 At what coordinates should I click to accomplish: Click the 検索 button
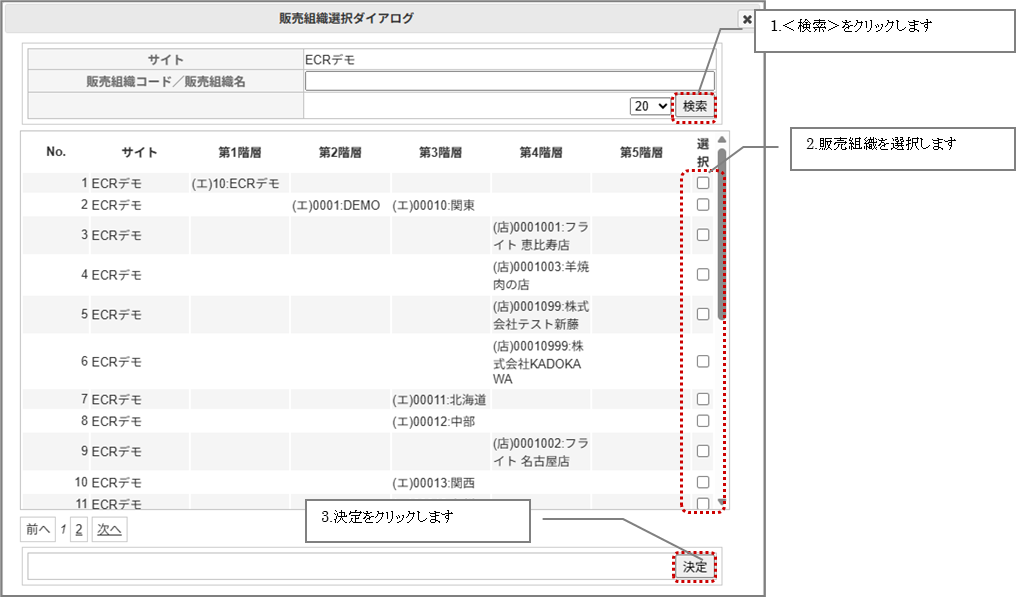pyautogui.click(x=695, y=106)
